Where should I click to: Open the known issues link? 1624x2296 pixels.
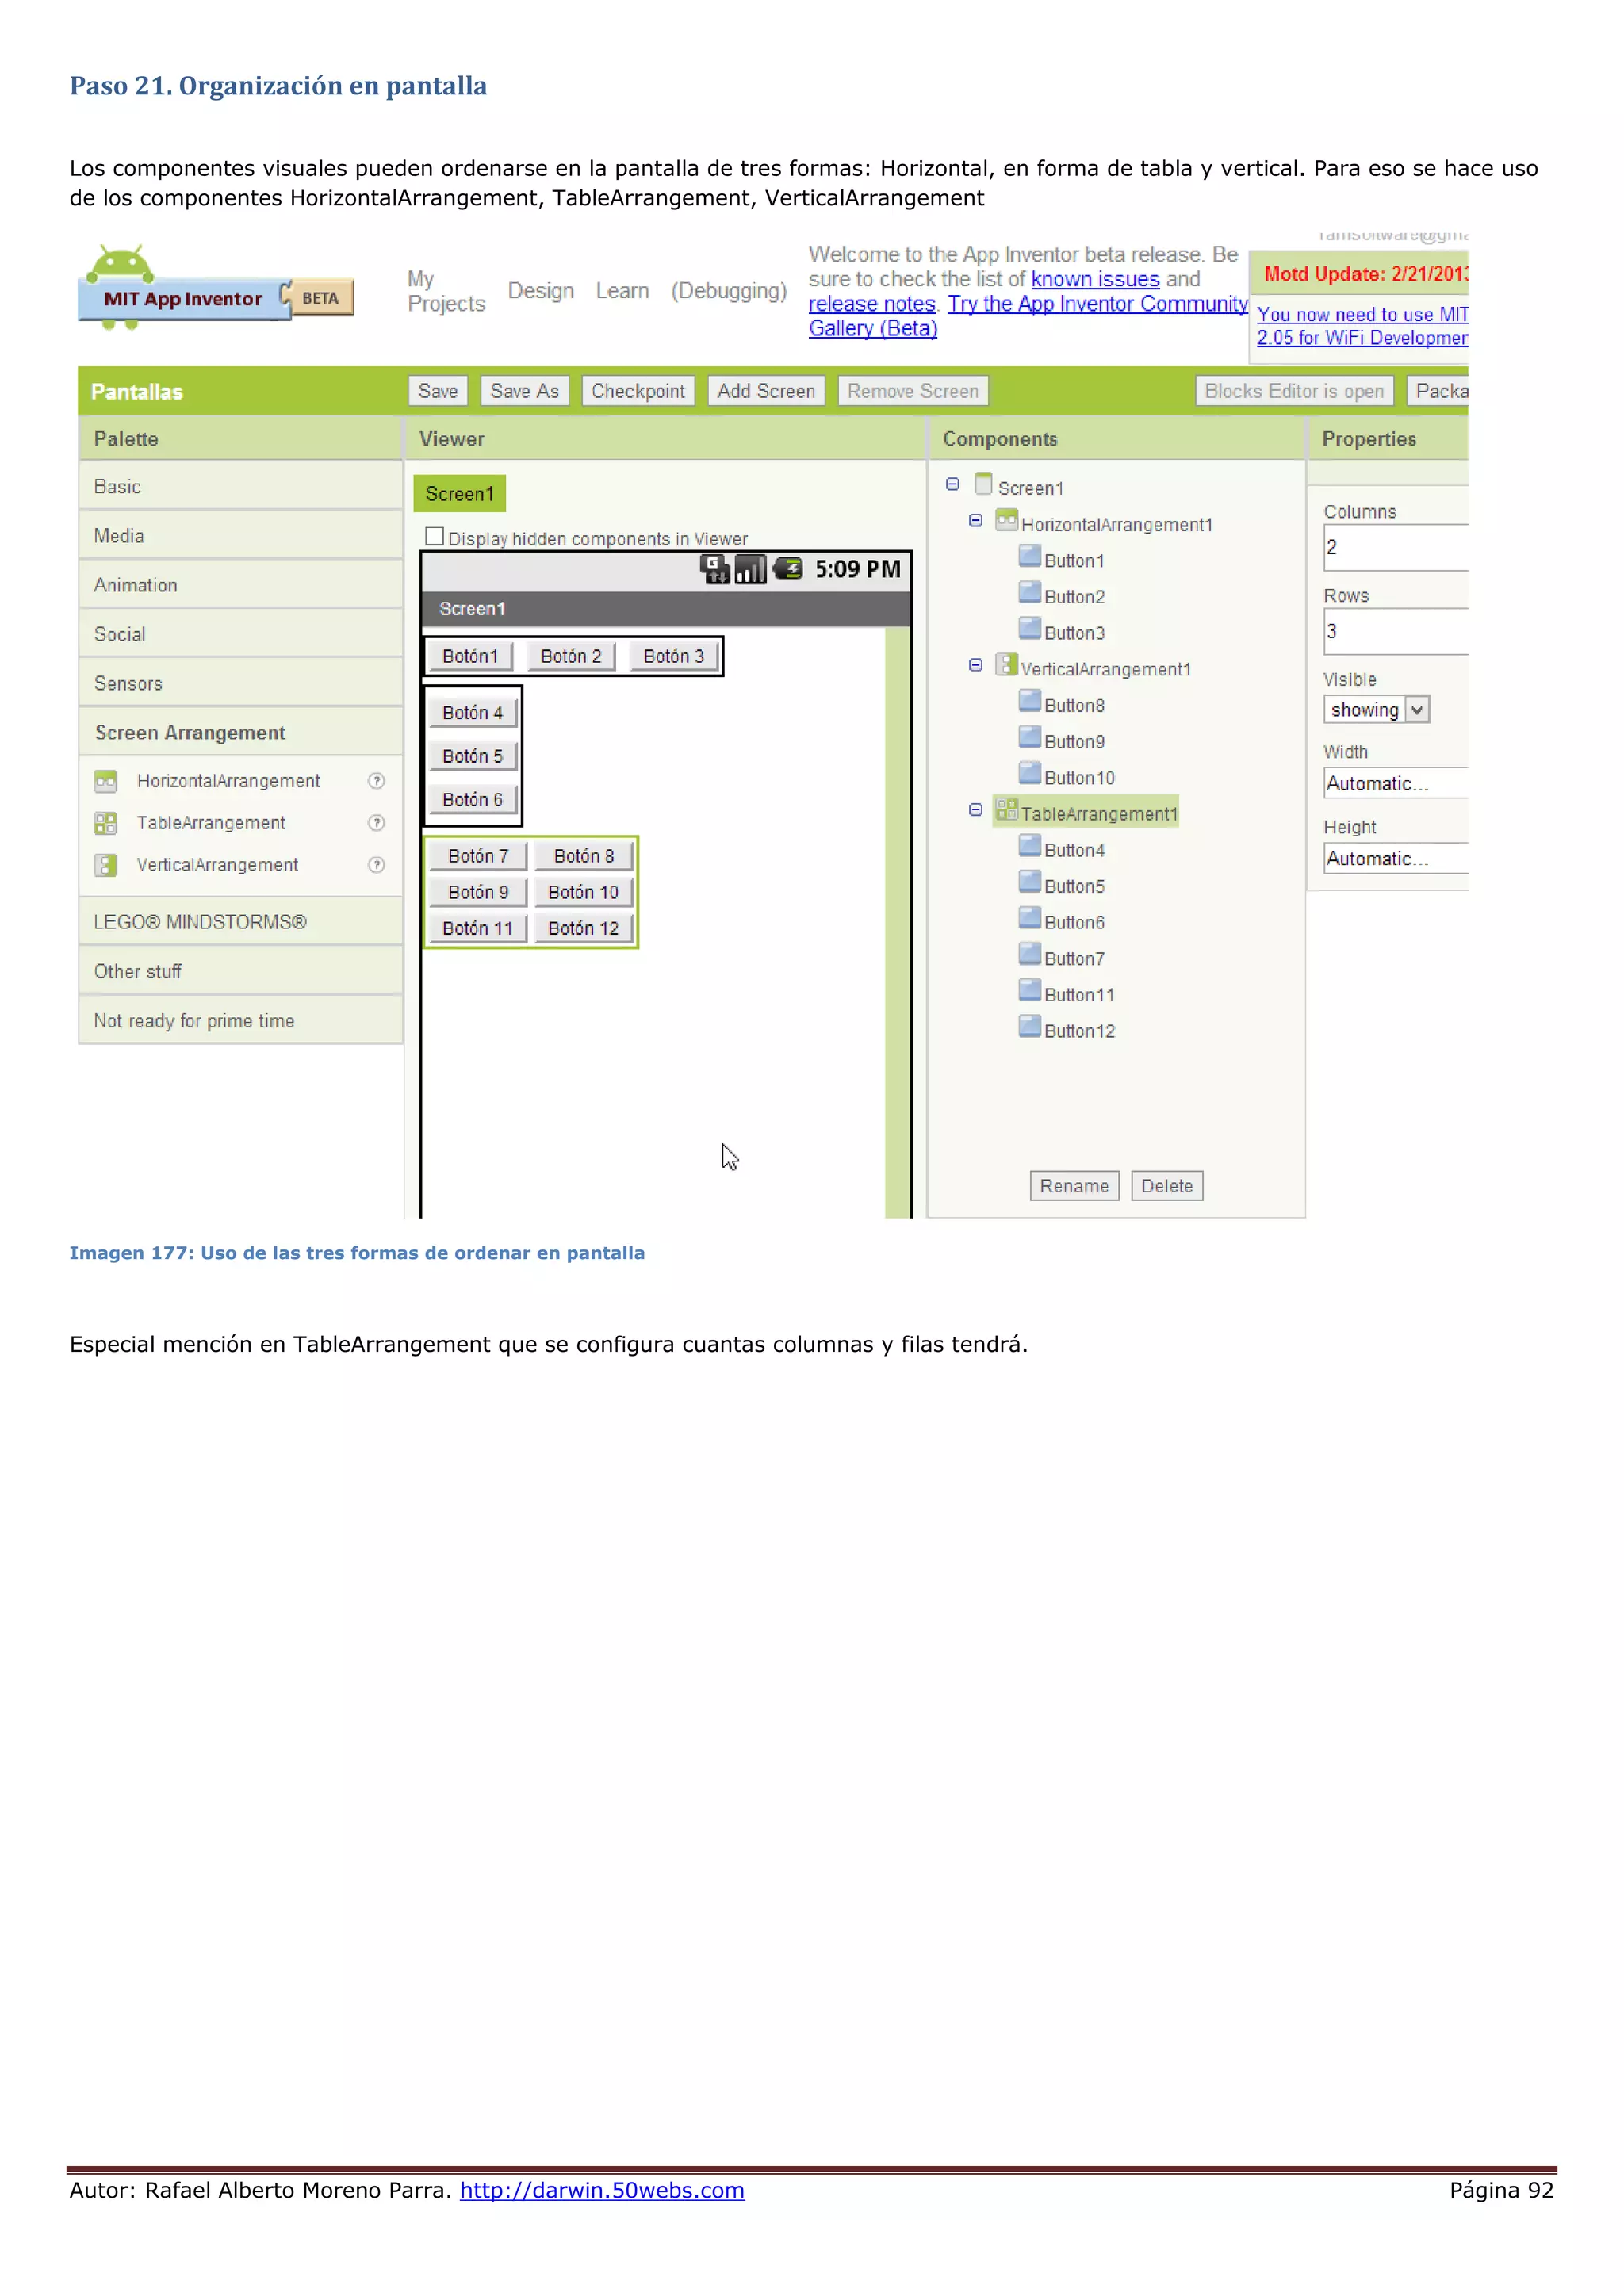coord(1095,279)
